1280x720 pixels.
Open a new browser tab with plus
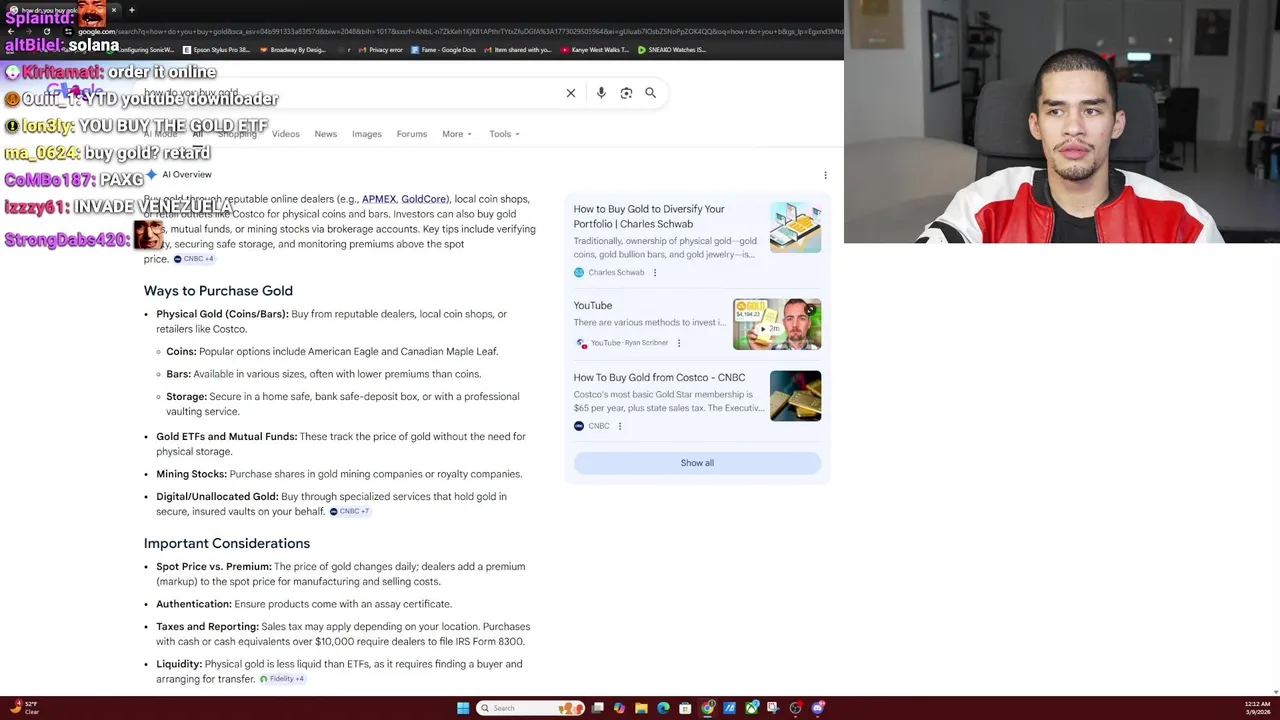tap(131, 10)
